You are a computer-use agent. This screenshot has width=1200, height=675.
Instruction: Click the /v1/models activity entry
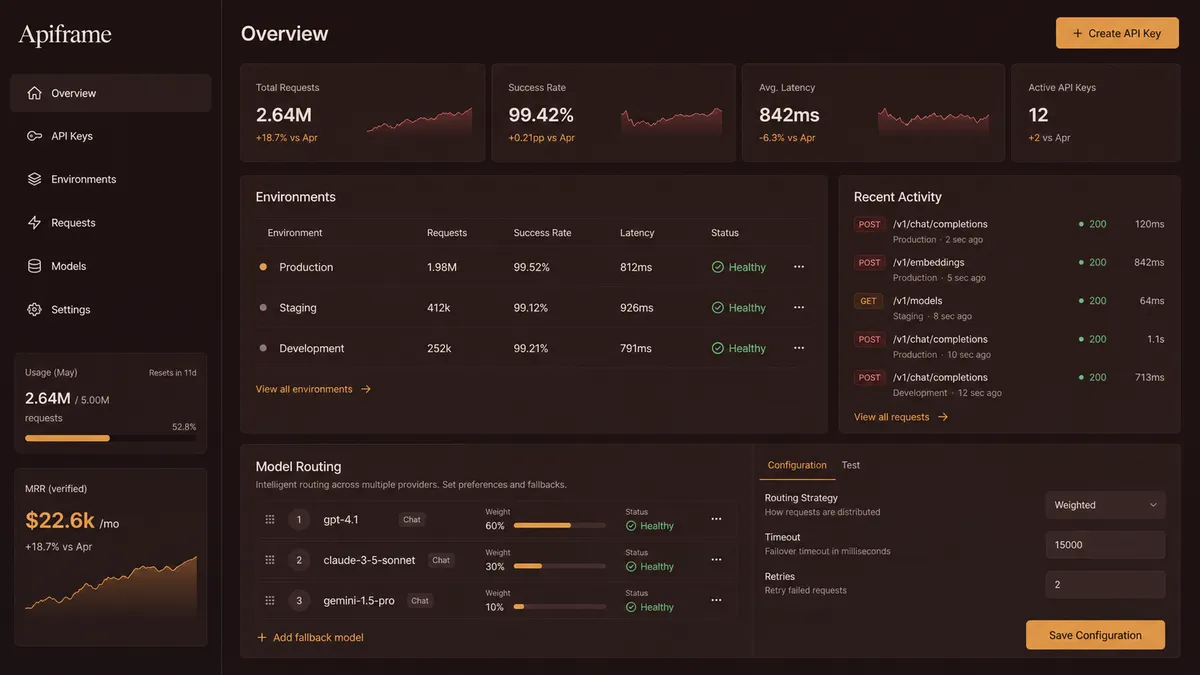pyautogui.click(x=1009, y=308)
